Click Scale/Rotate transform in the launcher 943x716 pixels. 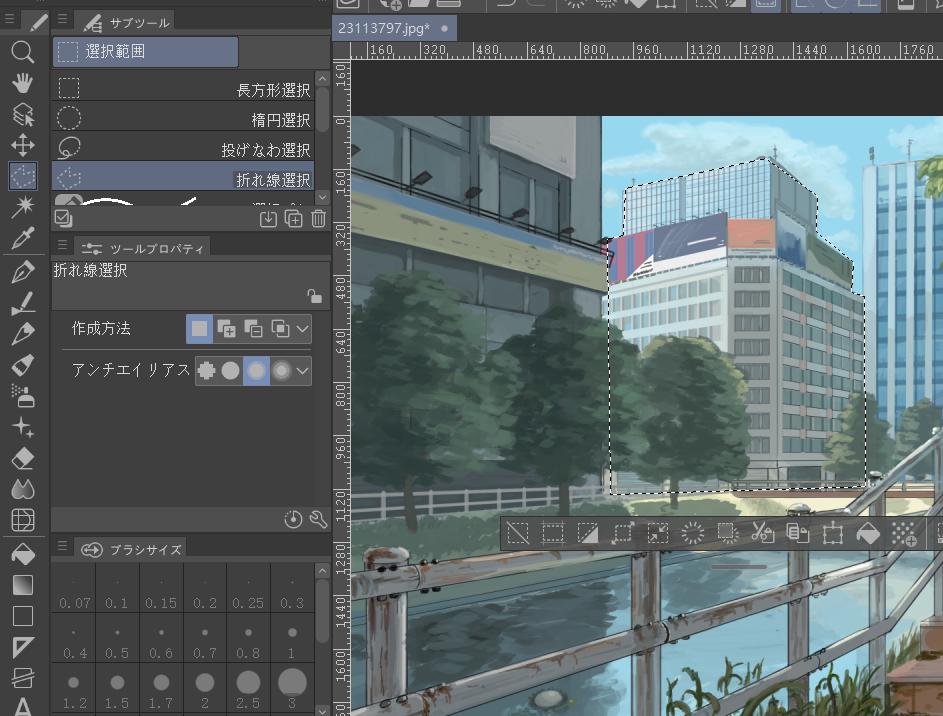coord(832,533)
